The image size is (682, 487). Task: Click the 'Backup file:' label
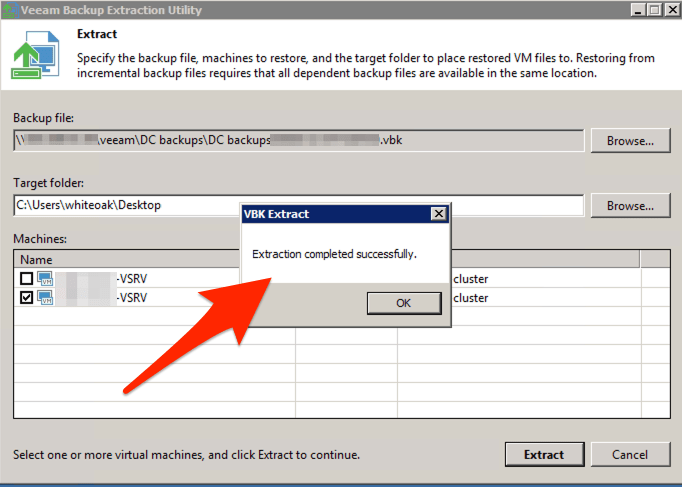(43, 118)
